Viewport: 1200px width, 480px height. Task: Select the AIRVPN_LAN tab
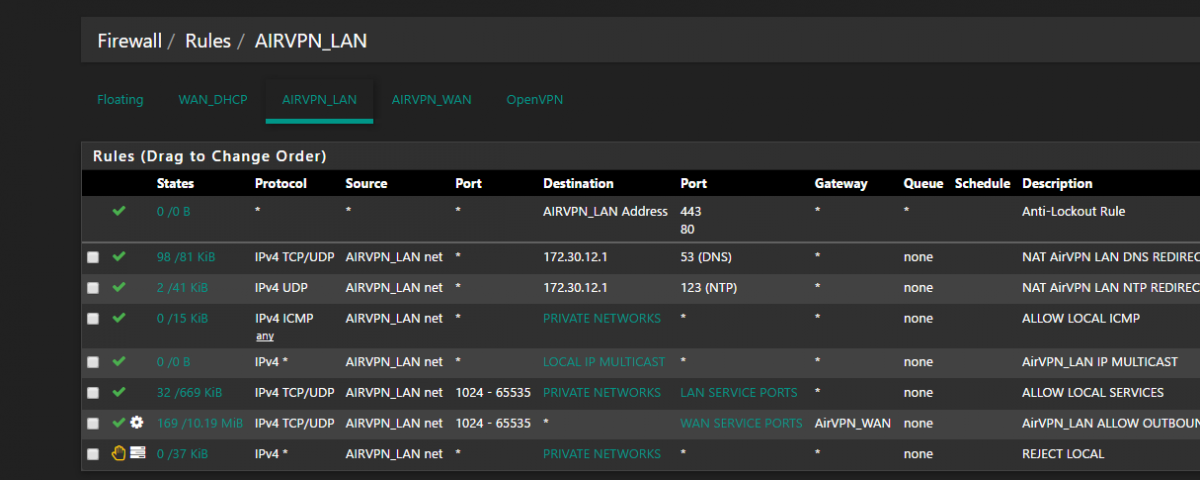pyautogui.click(x=319, y=100)
